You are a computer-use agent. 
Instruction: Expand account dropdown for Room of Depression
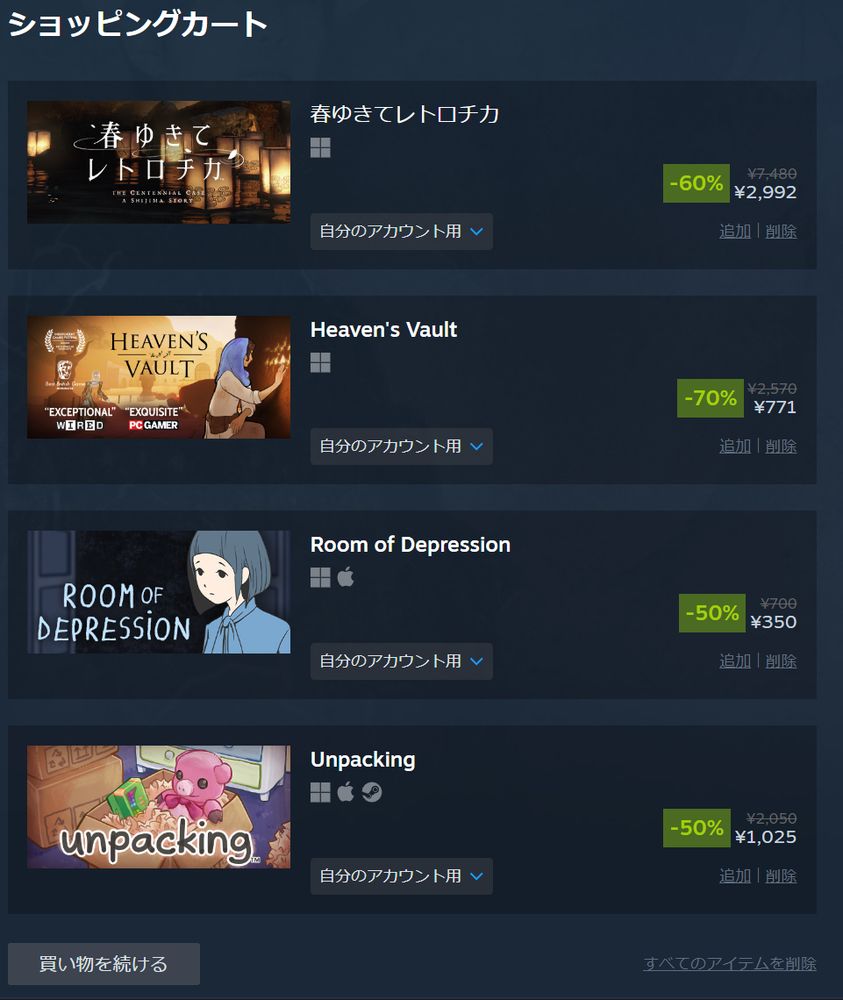coord(401,661)
